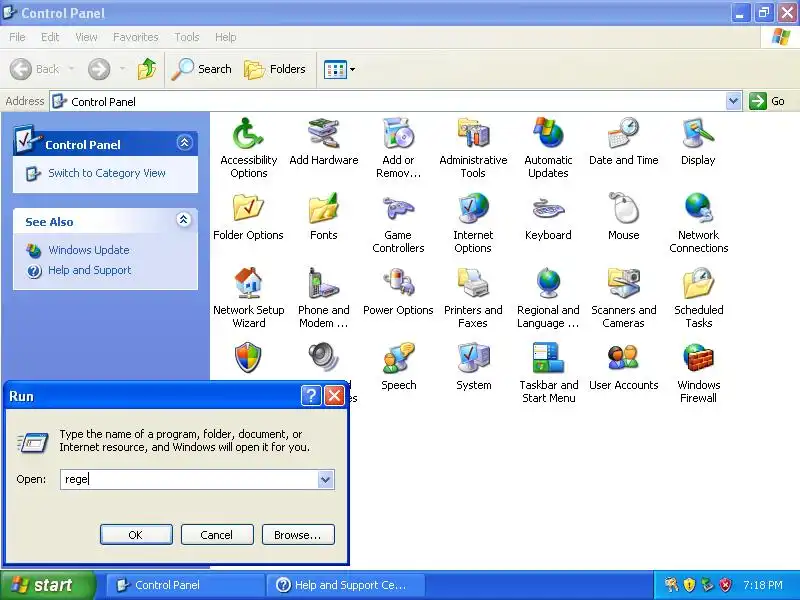Open Internet Options icon
Image resolution: width=800 pixels, height=600 pixels.
pyautogui.click(x=473, y=209)
